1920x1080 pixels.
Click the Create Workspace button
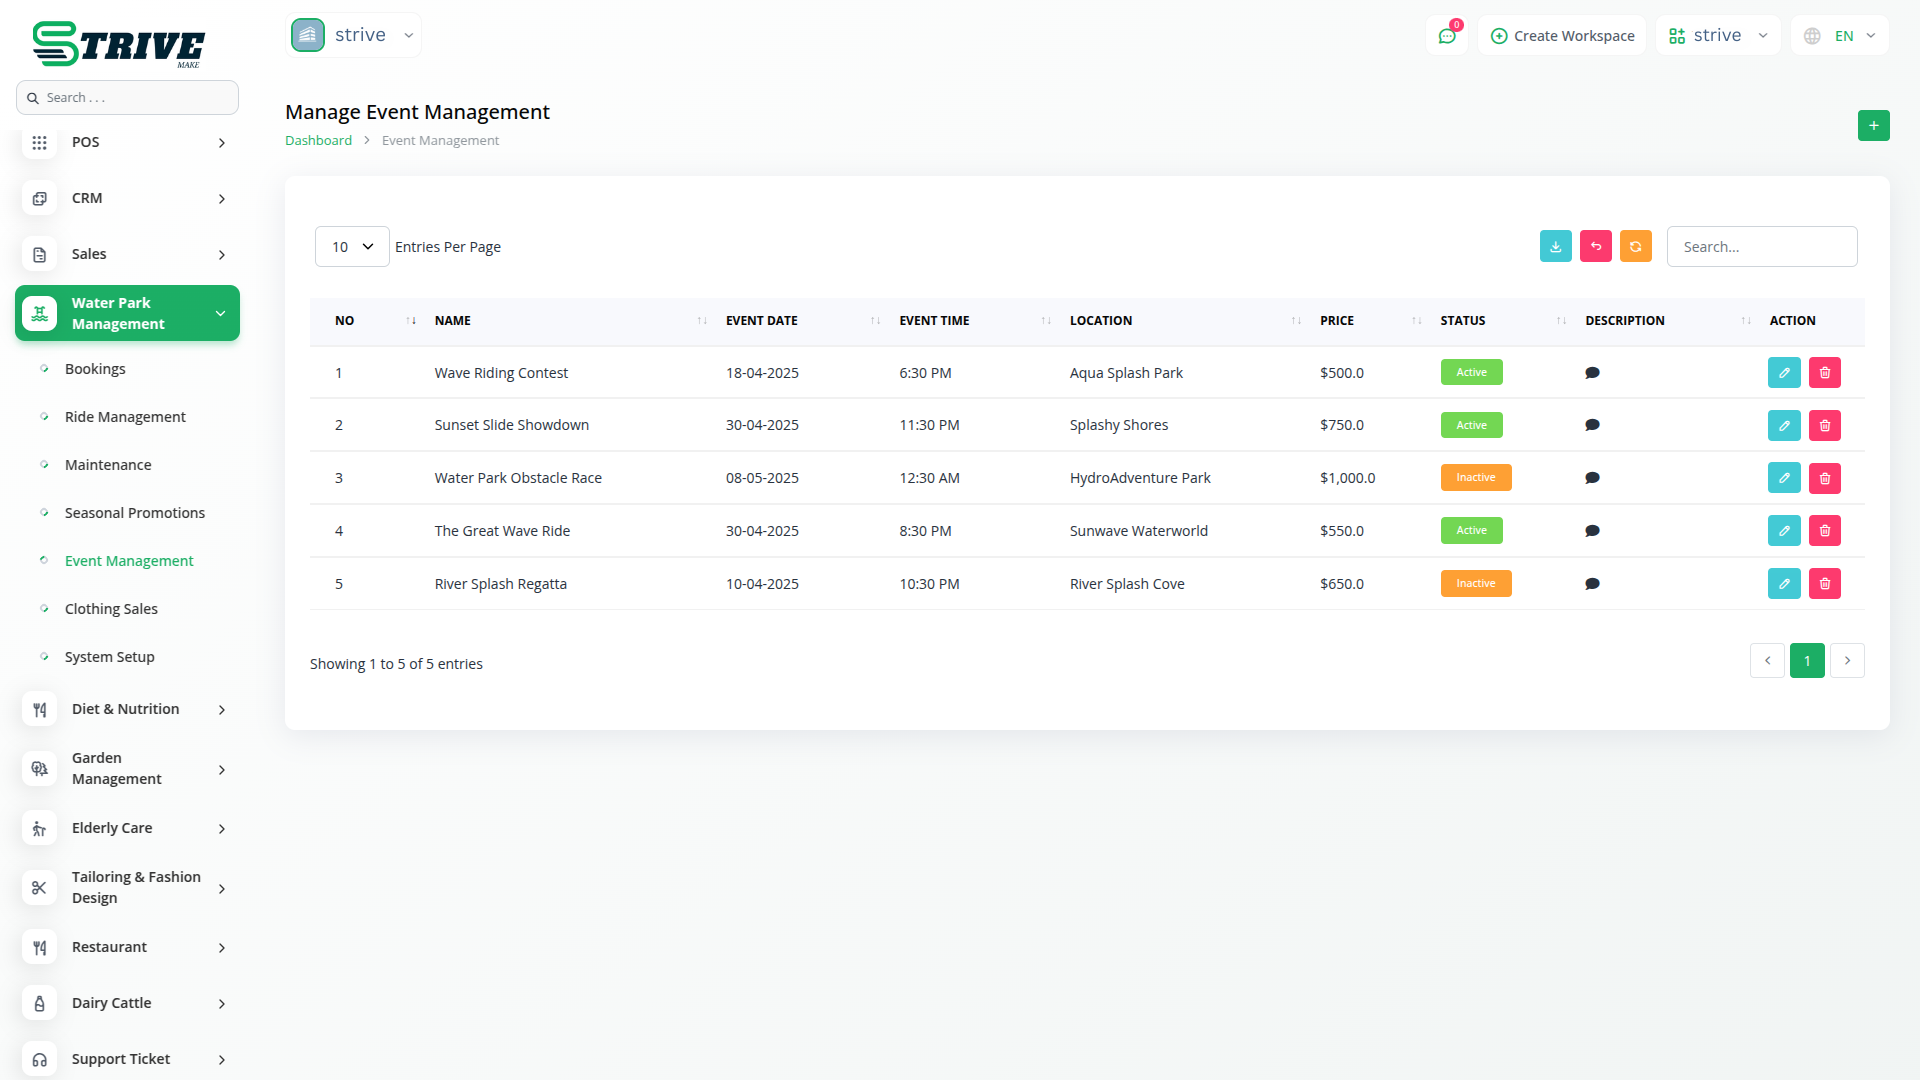coord(1562,36)
